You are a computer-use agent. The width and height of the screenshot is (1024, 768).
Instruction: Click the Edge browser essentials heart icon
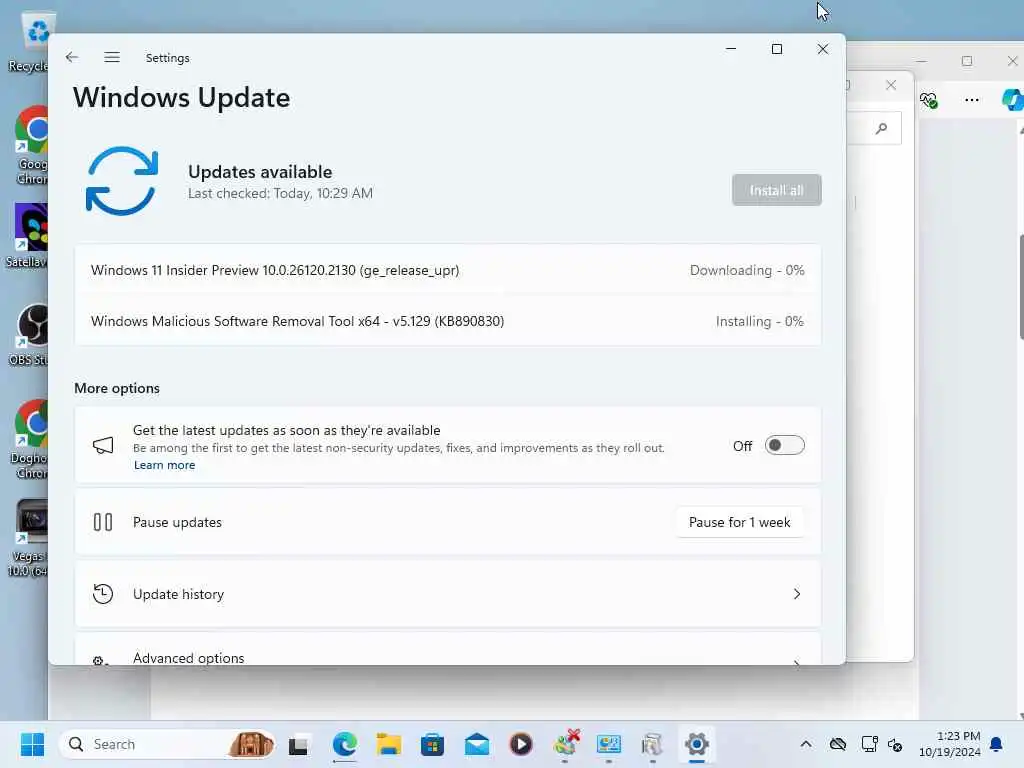tap(929, 100)
